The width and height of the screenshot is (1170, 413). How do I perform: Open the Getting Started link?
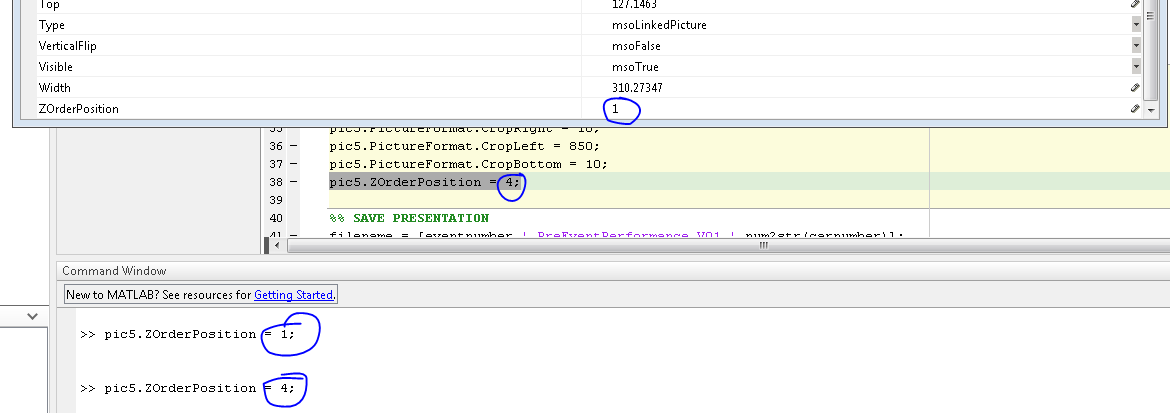point(294,295)
